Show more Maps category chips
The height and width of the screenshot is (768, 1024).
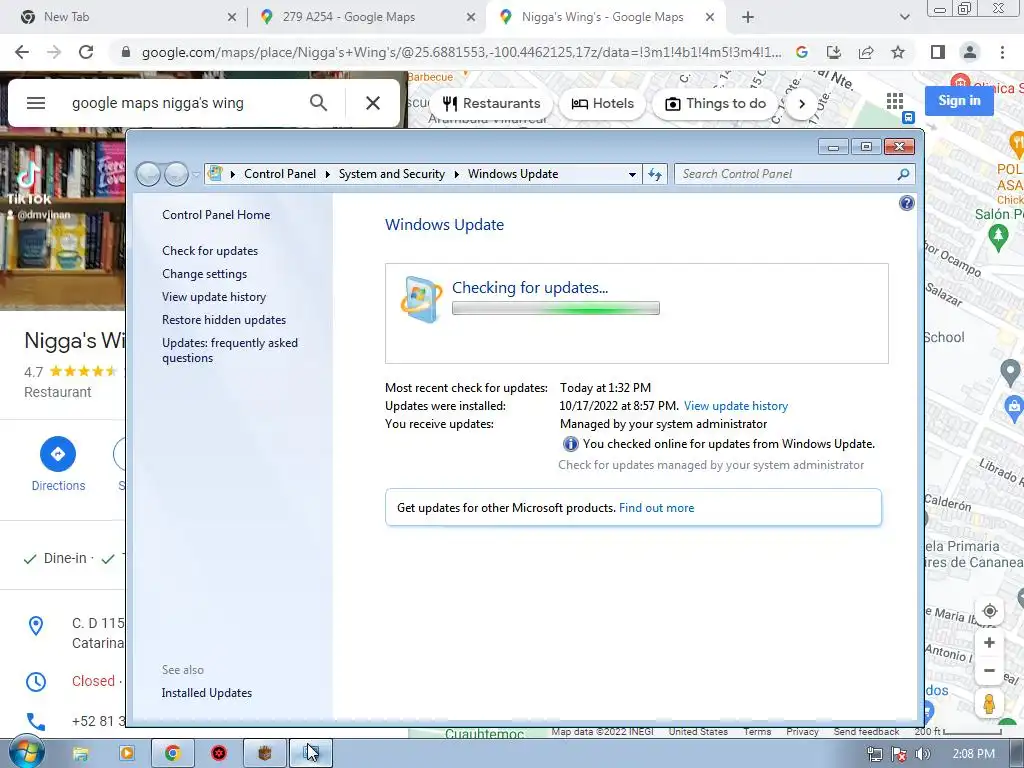802,103
